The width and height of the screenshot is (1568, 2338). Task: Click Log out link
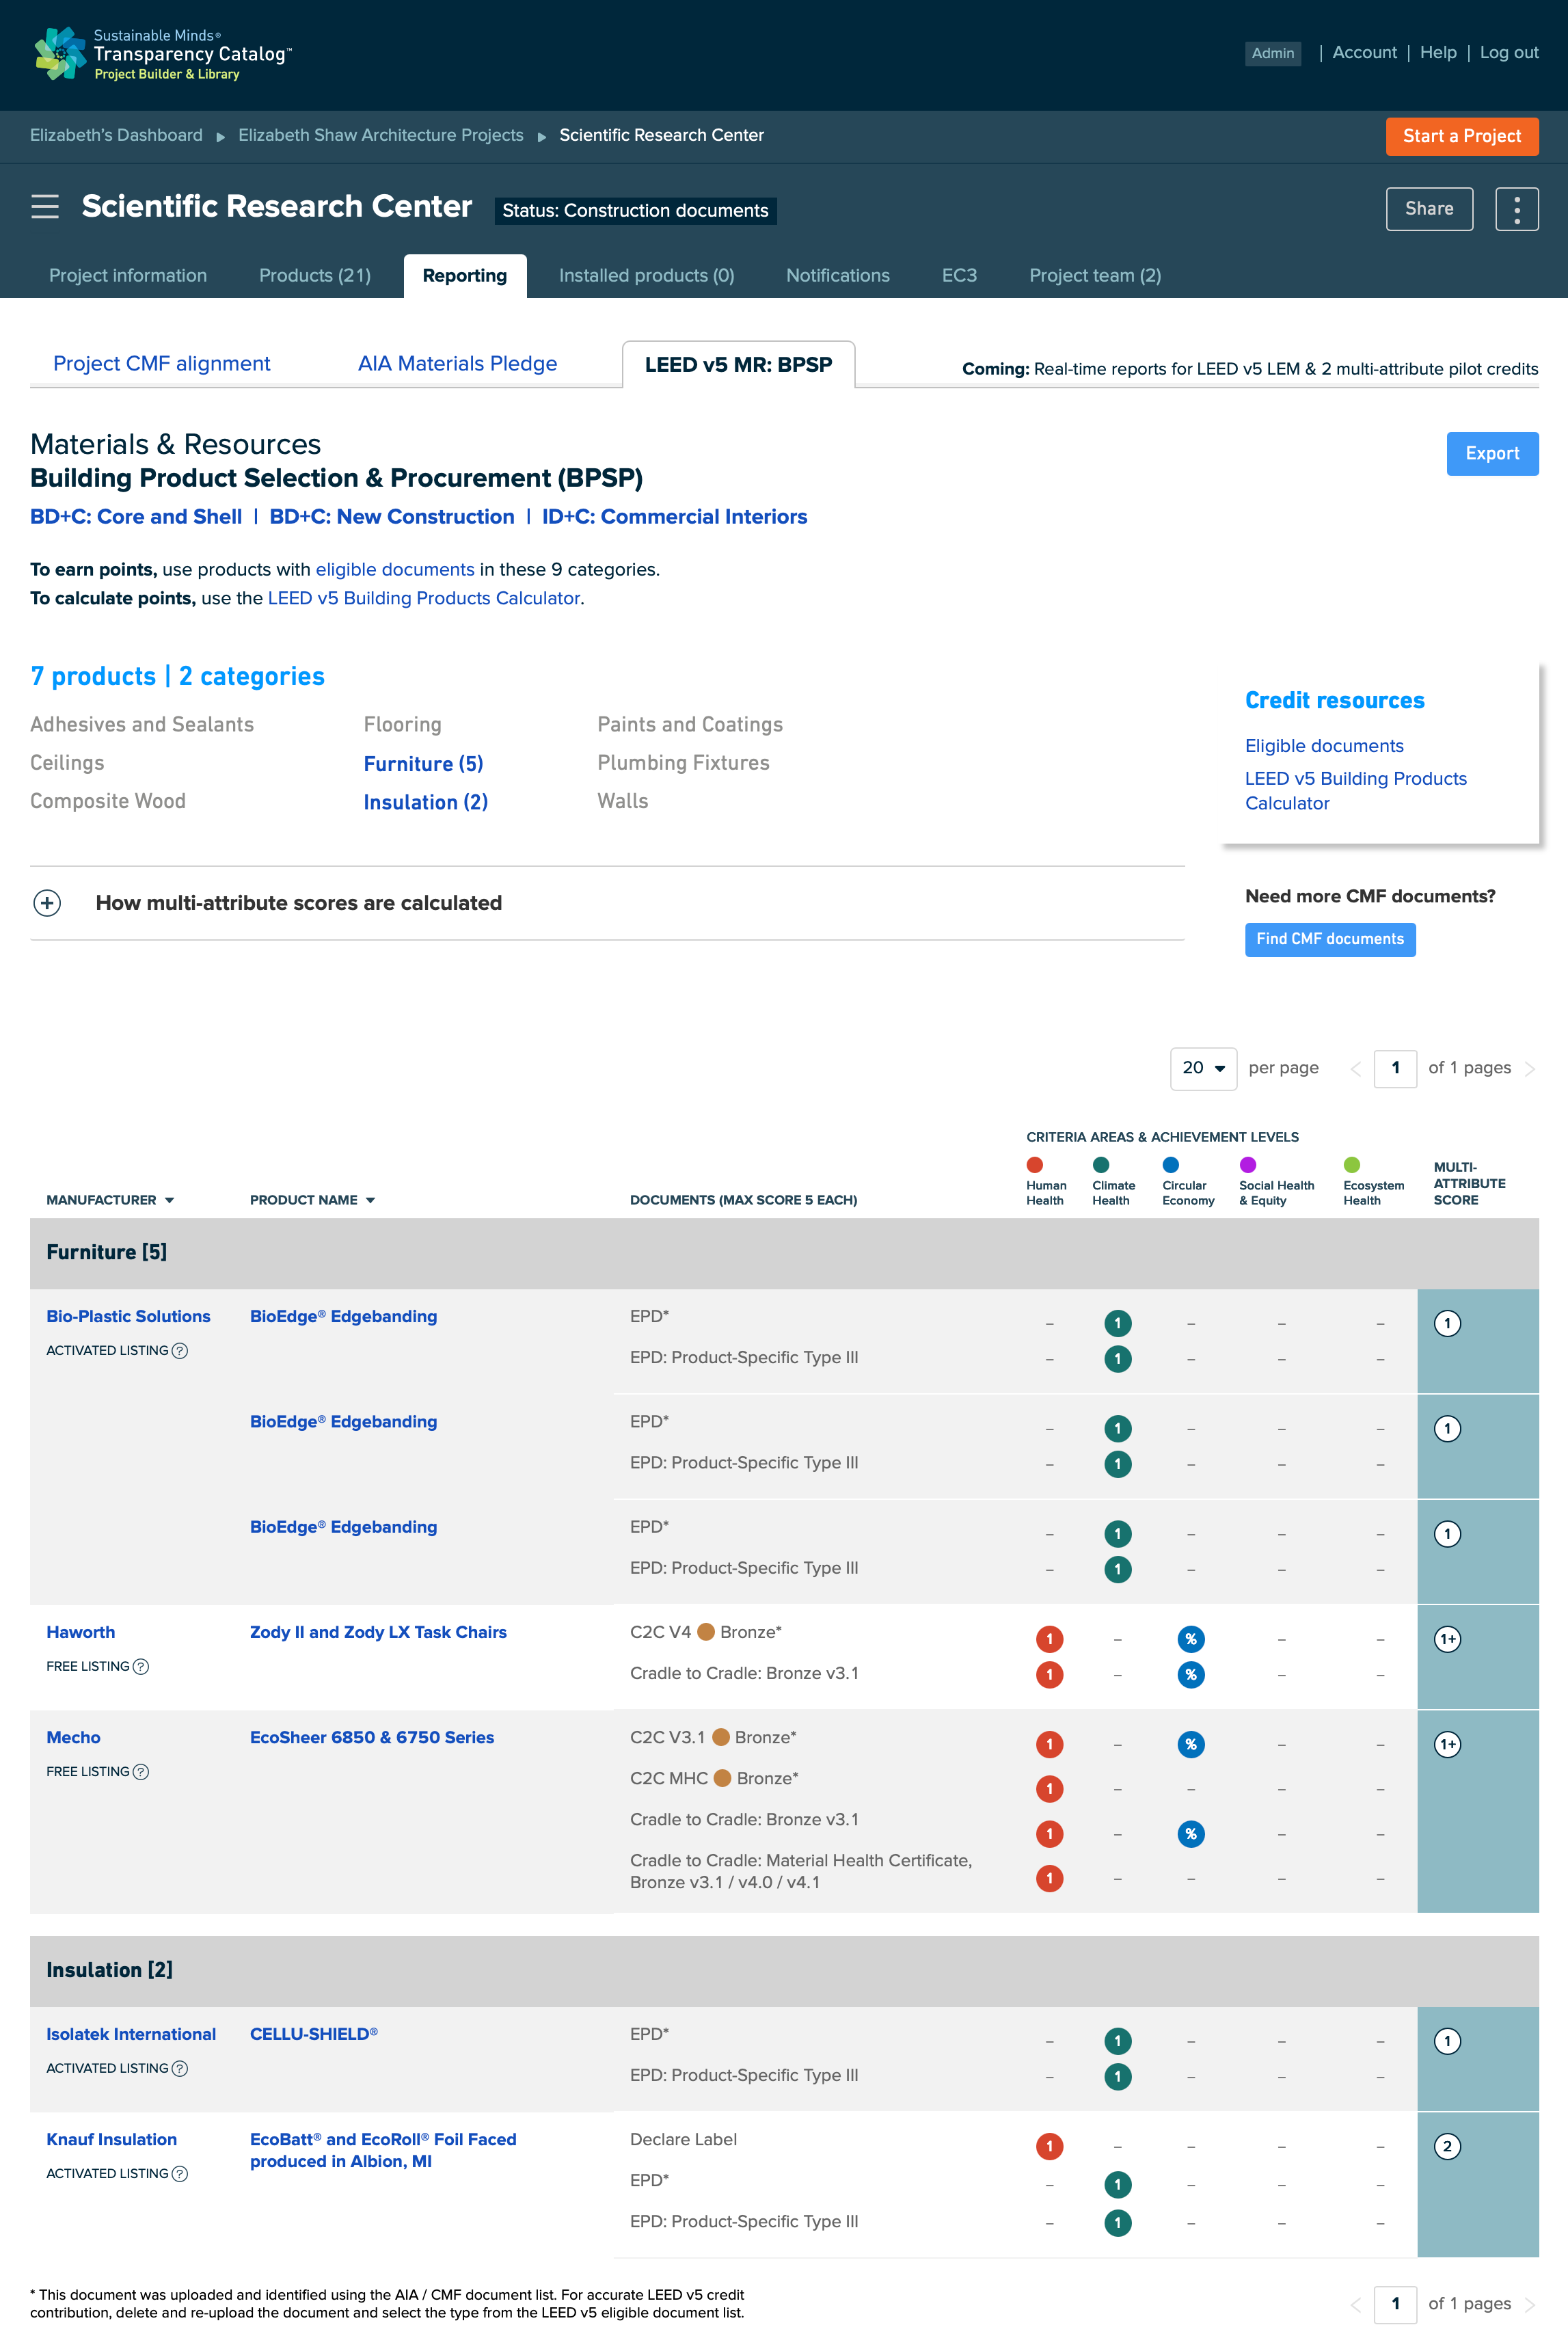click(x=1508, y=52)
